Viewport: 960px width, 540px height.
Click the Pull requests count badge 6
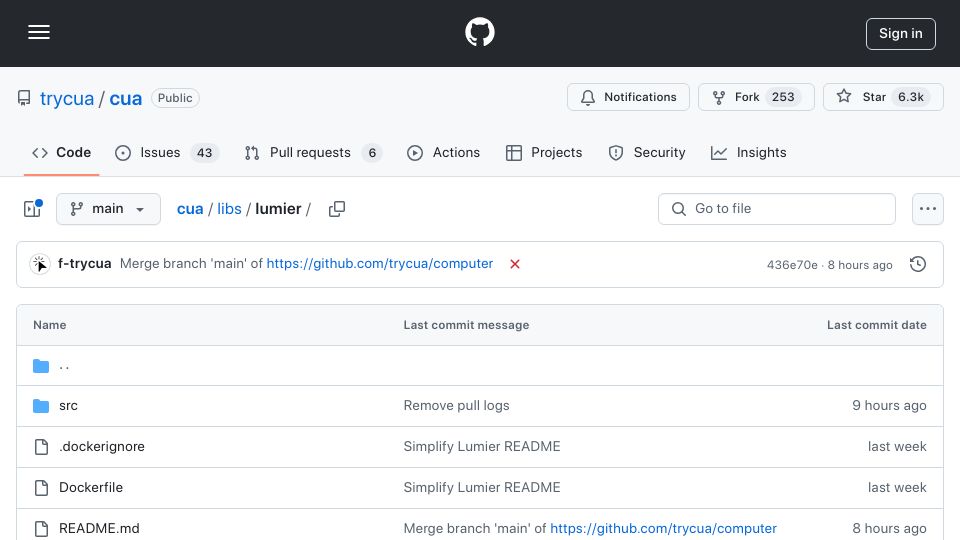[372, 152]
